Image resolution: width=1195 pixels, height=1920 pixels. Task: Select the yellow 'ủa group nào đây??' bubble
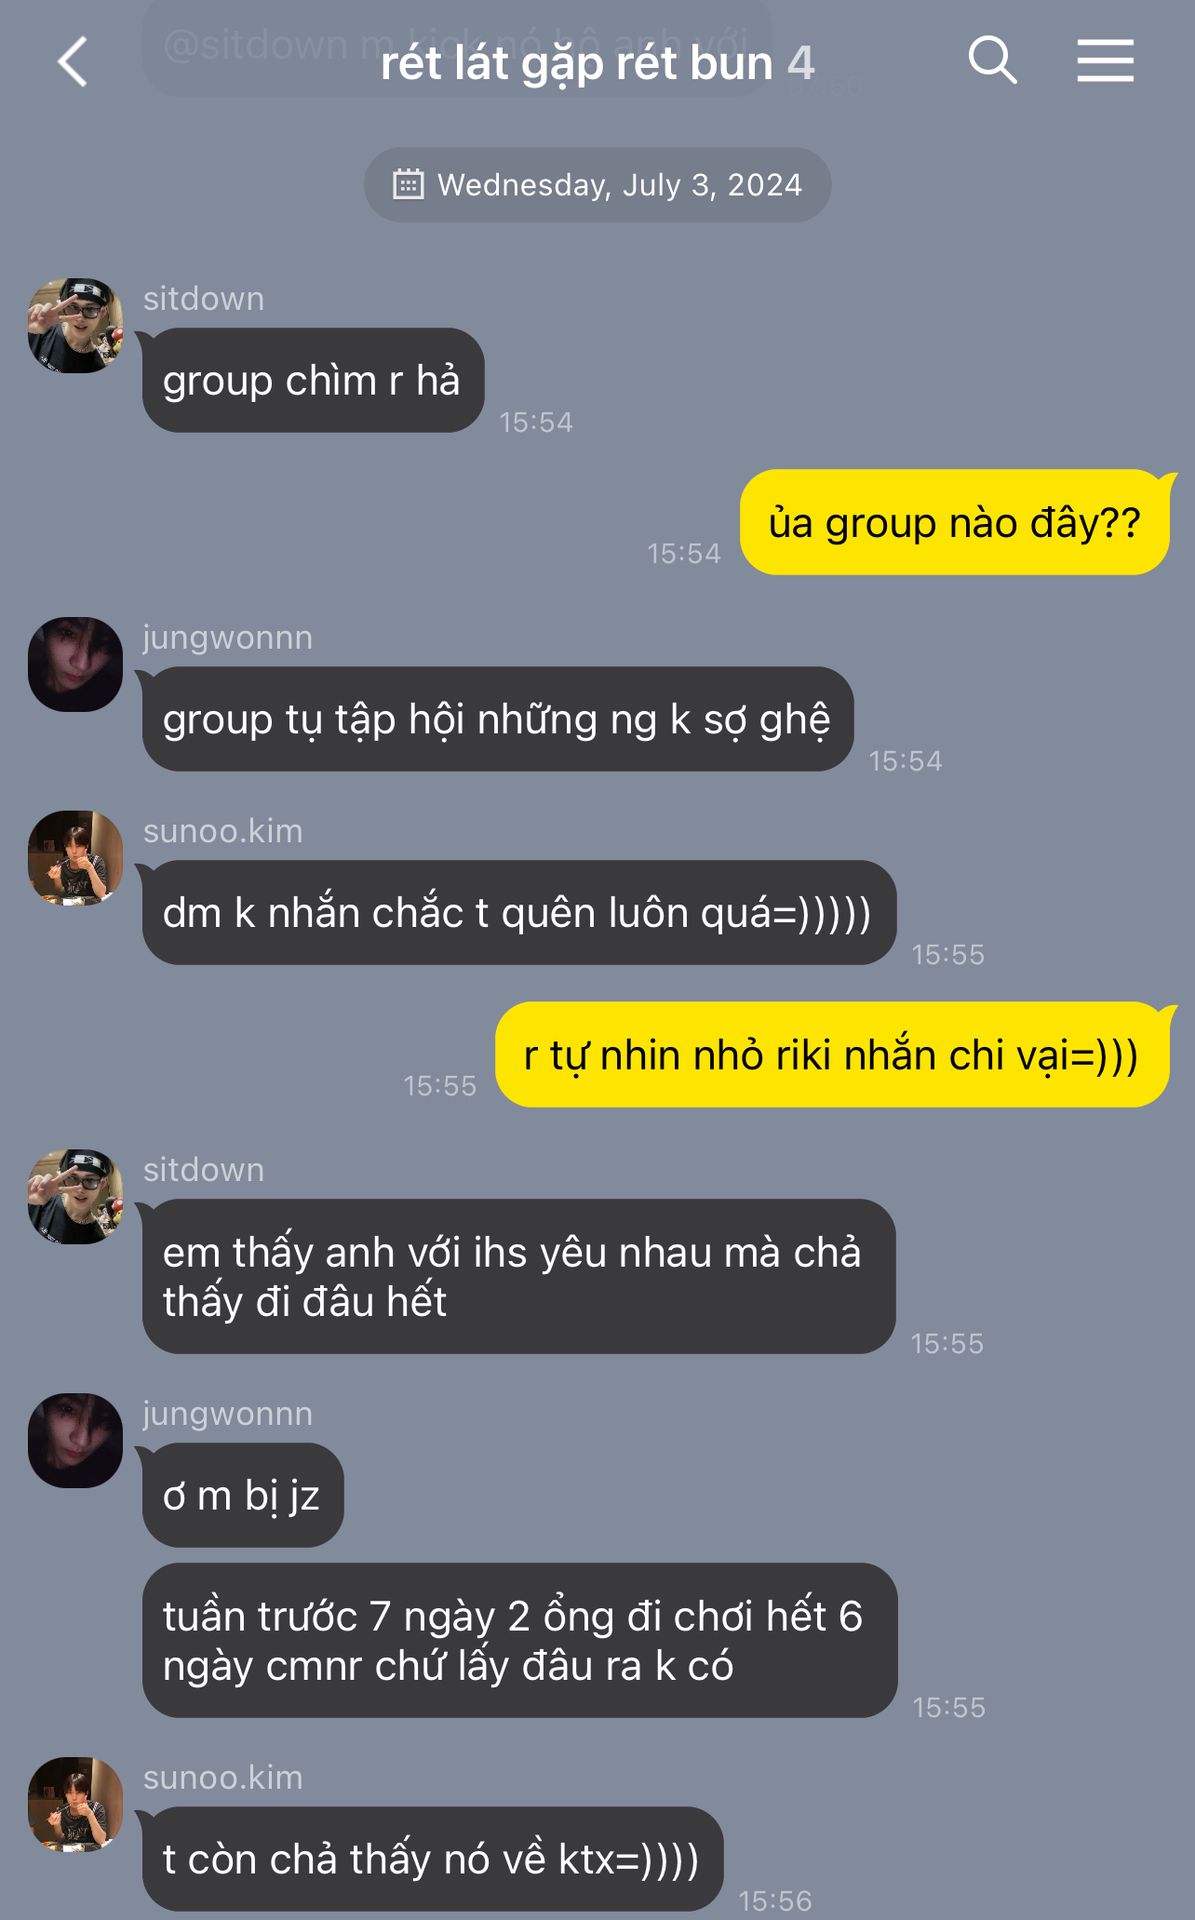(x=954, y=523)
